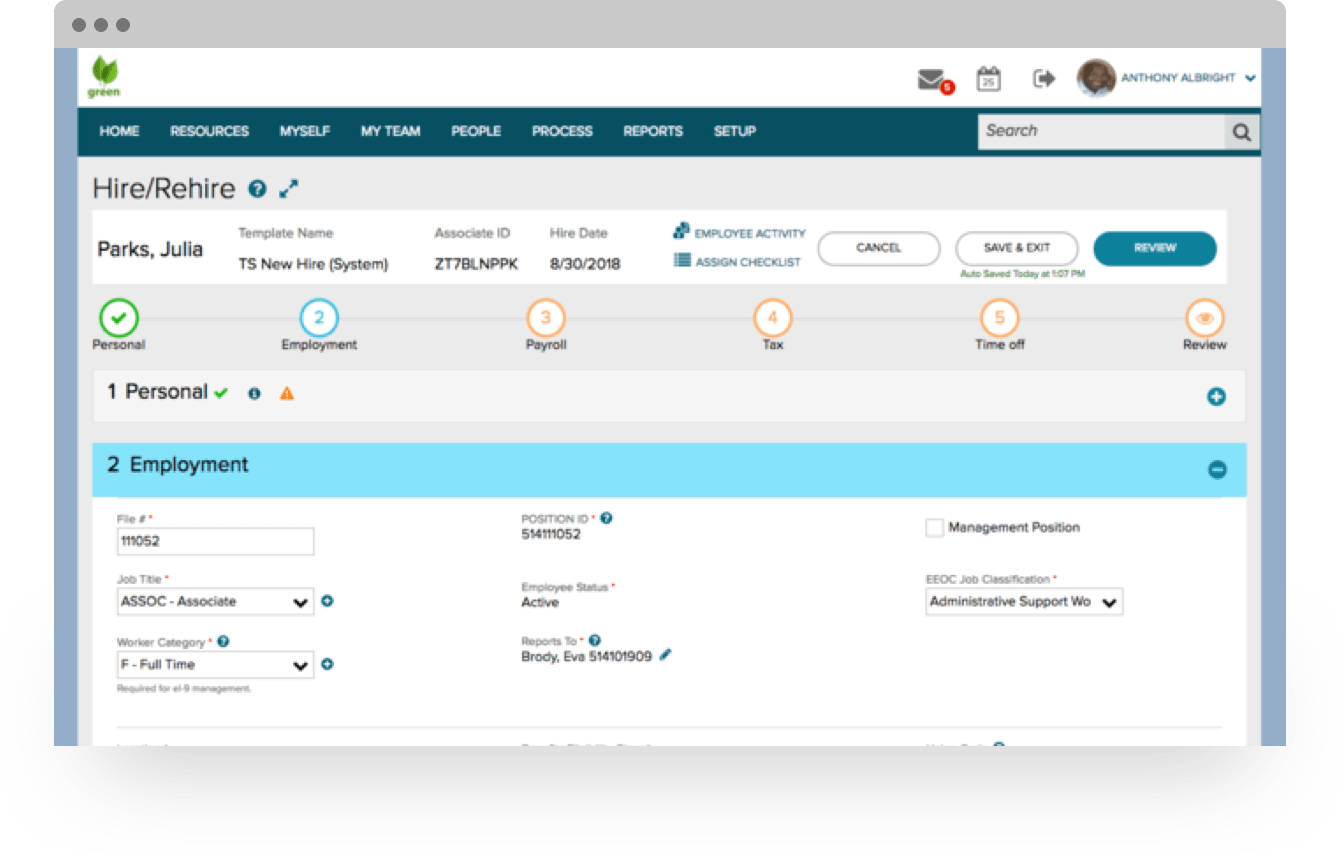Click the File # input field
Screen dimensions: 1344x856
click(214, 541)
